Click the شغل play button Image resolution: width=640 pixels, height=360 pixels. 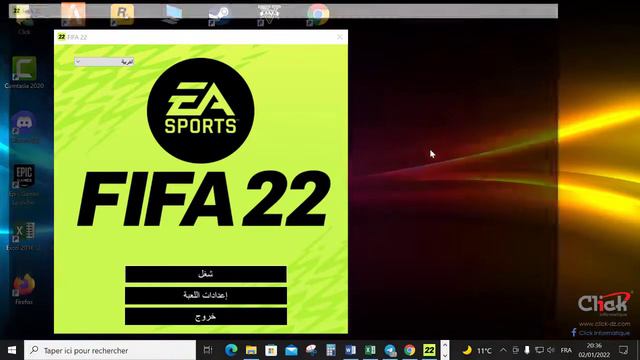(206, 274)
